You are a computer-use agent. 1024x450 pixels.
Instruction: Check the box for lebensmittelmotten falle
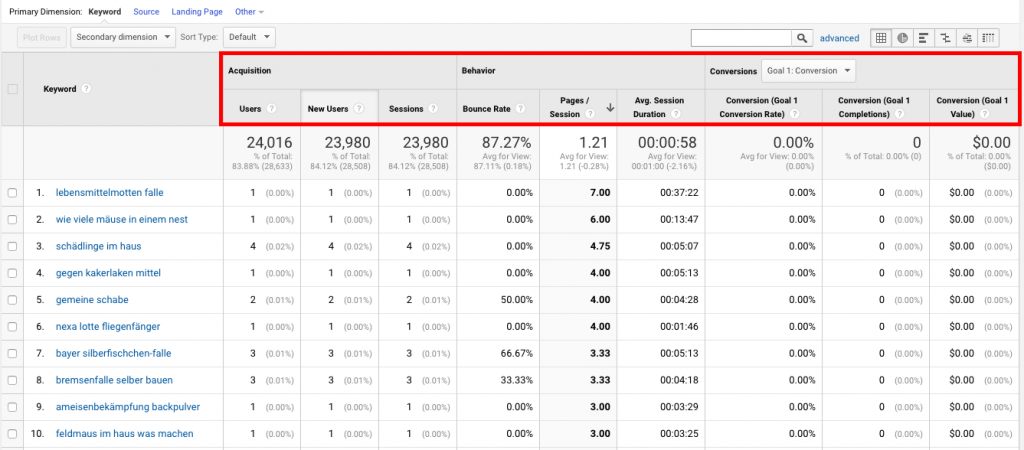coord(12,193)
